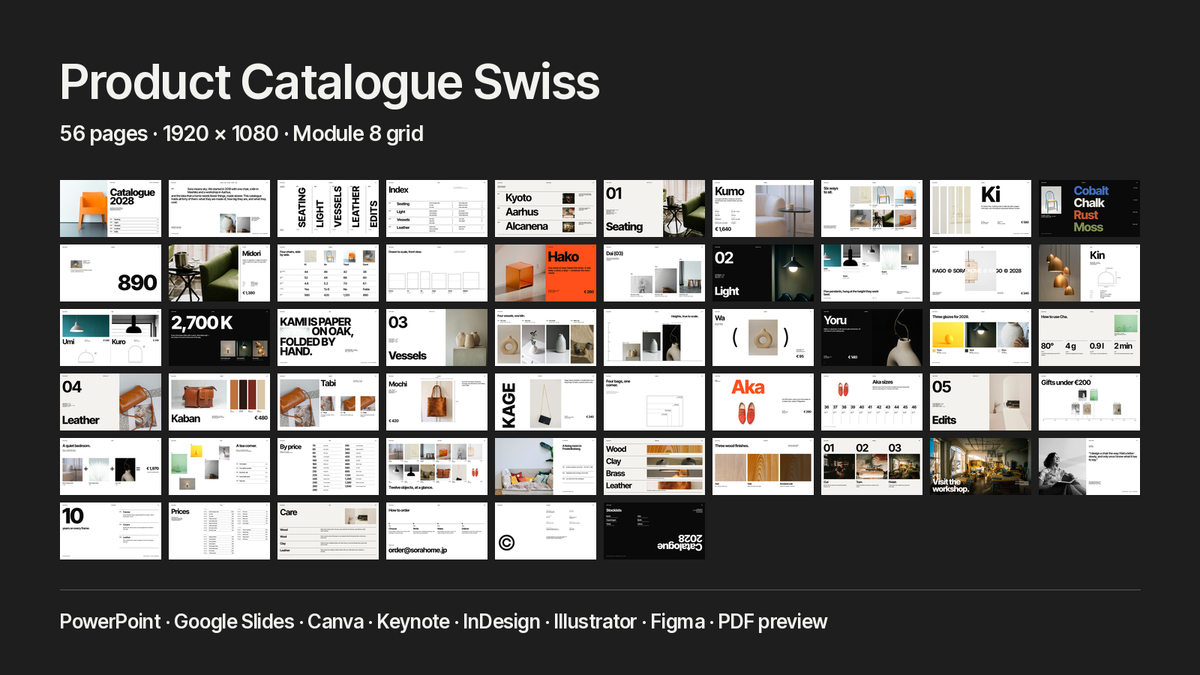This screenshot has height=675, width=1200.
Task: Open the Cobalt Chalk Rust Moss slide
Action: point(1089,208)
